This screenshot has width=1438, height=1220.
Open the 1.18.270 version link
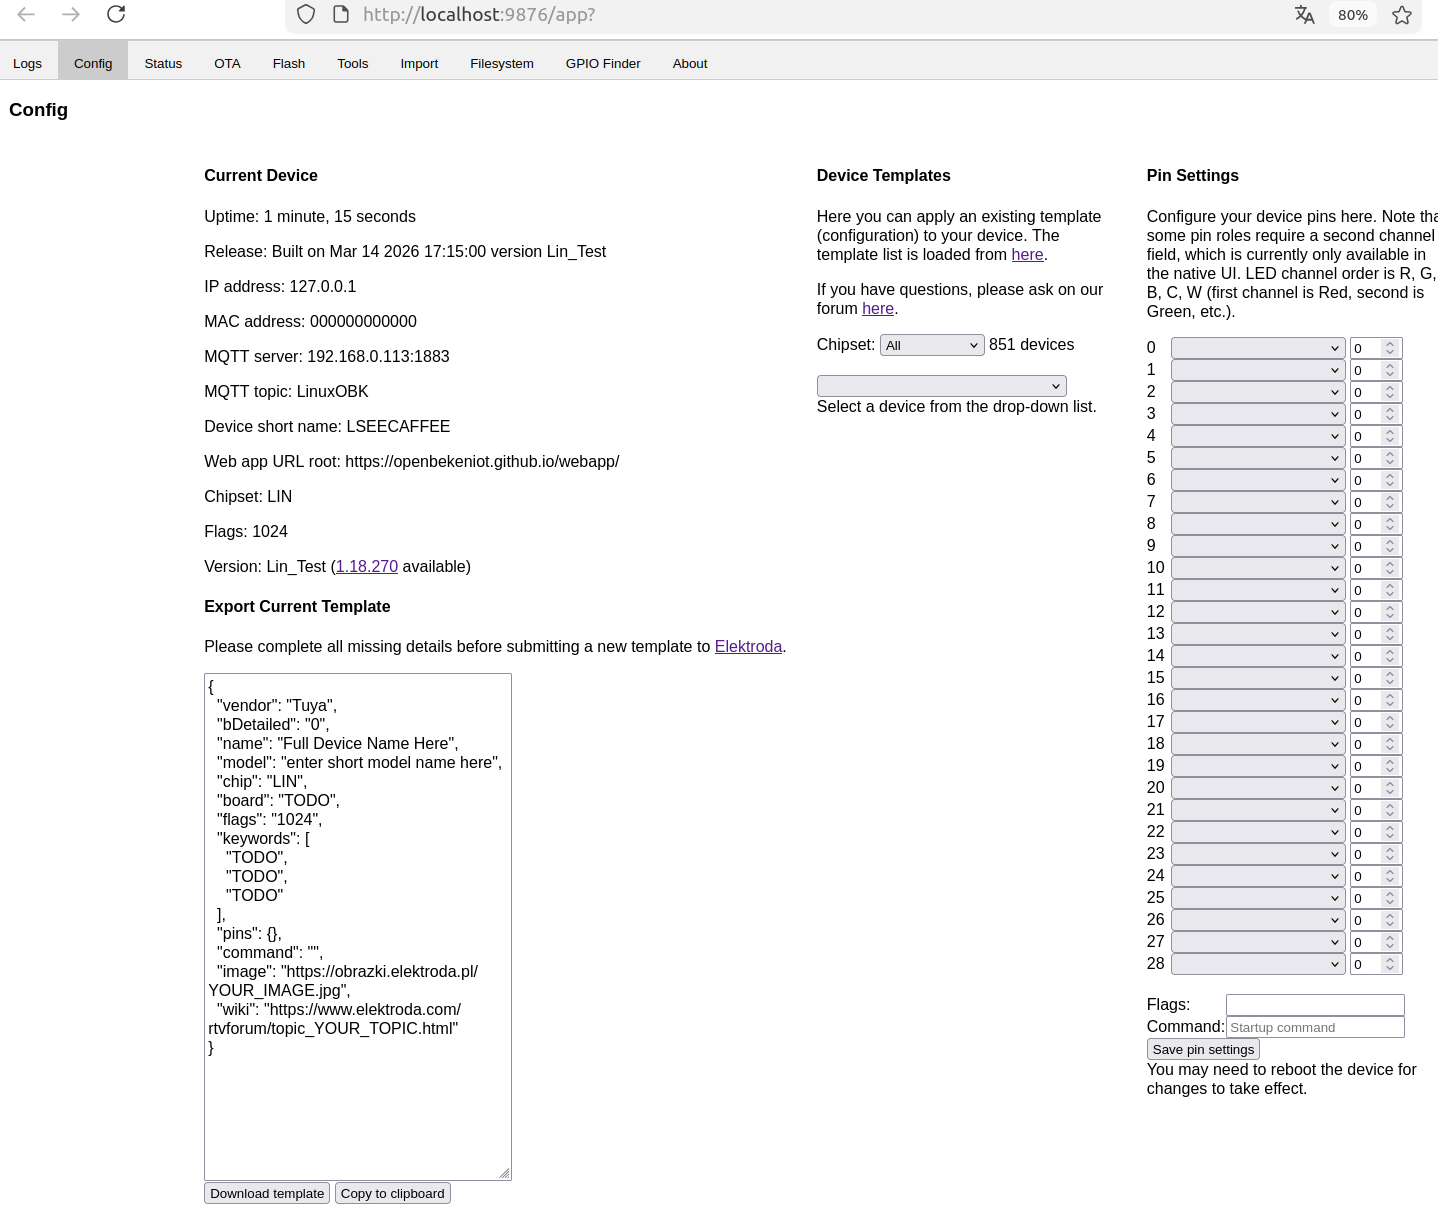(x=367, y=566)
